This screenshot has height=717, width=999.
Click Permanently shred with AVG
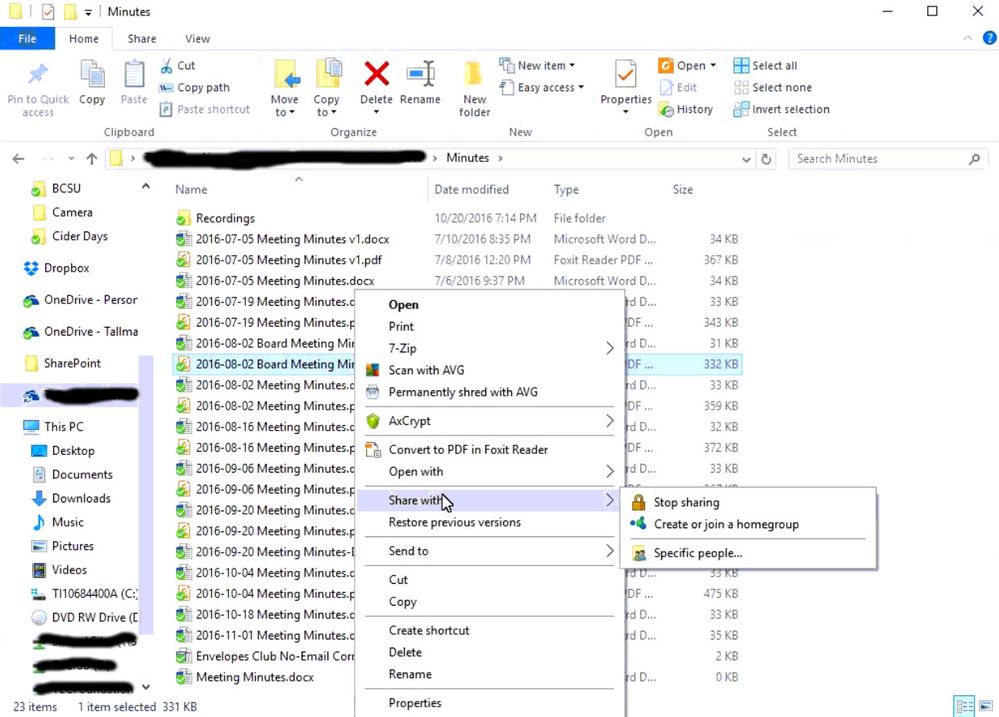pos(463,392)
